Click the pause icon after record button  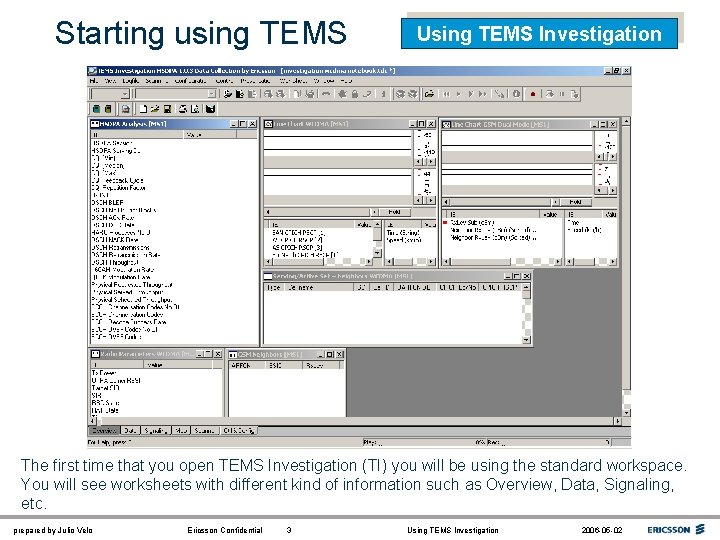562,94
